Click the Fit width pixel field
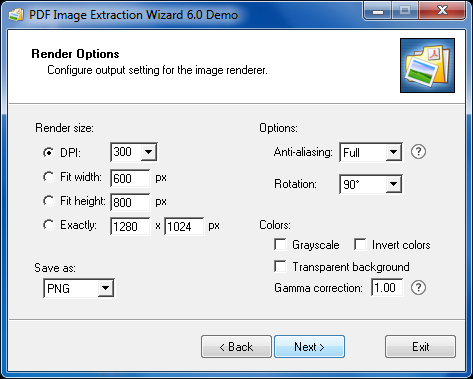Image resolution: width=473 pixels, height=379 pixels. click(130, 178)
